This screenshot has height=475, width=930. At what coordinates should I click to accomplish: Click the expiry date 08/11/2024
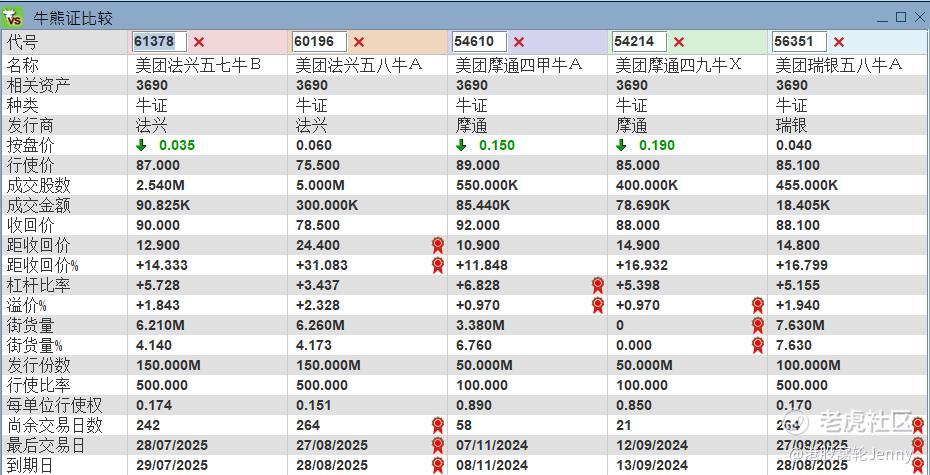[492, 466]
